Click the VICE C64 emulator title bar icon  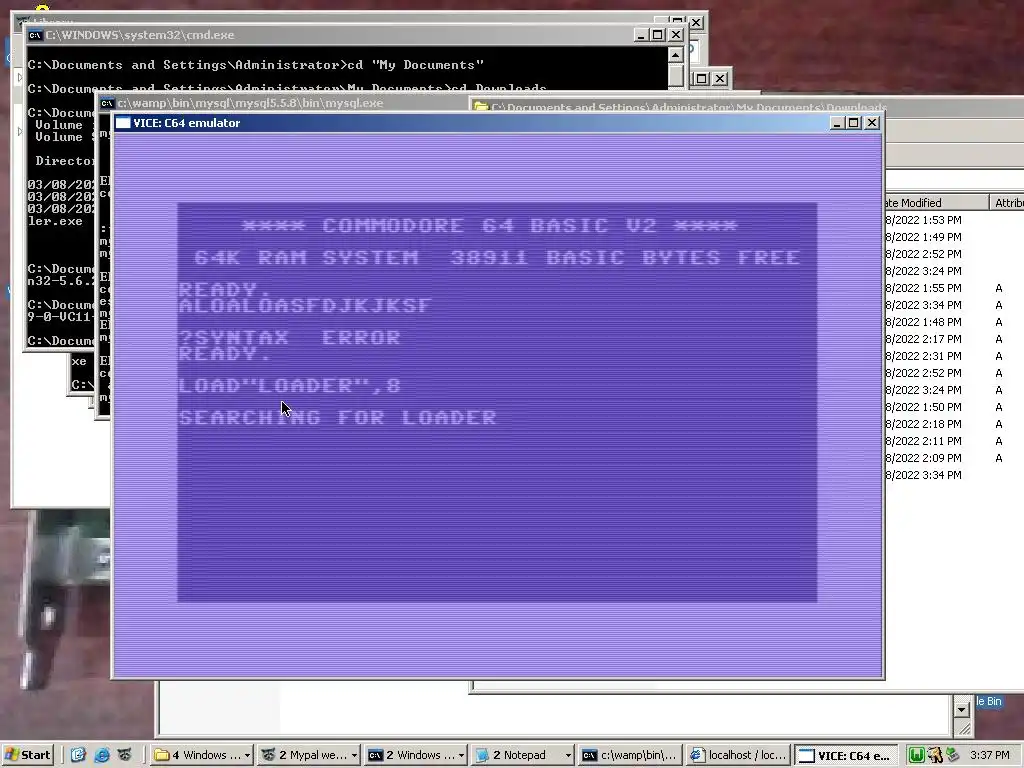pos(123,123)
